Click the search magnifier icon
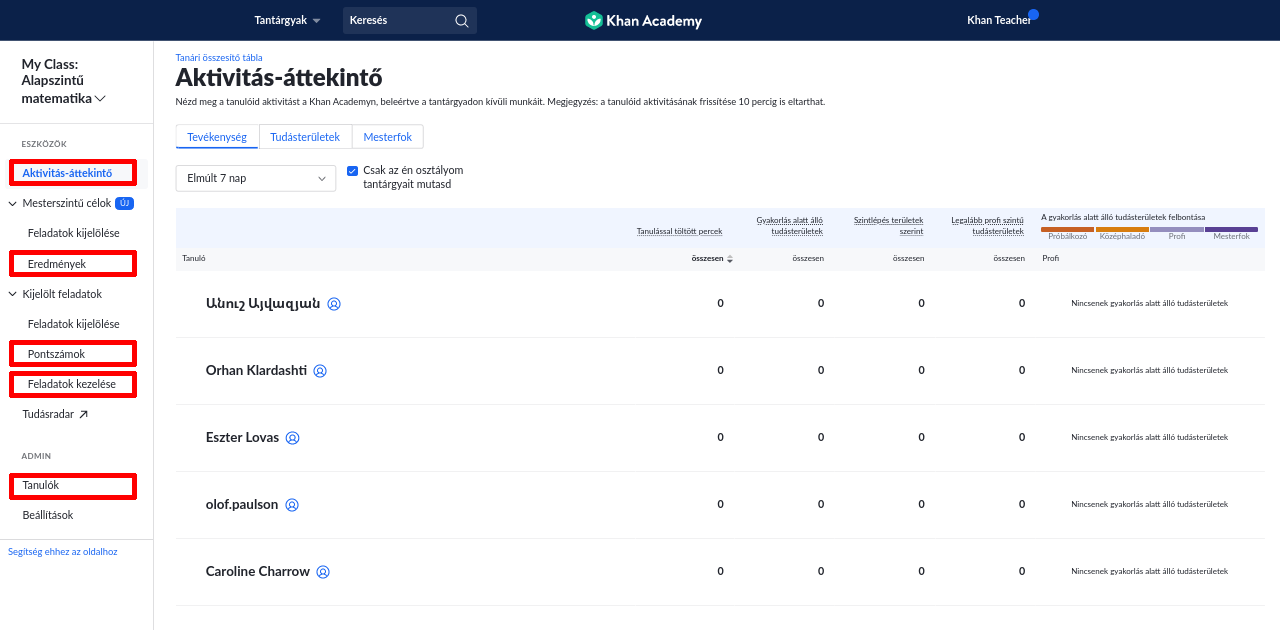 (x=461, y=20)
